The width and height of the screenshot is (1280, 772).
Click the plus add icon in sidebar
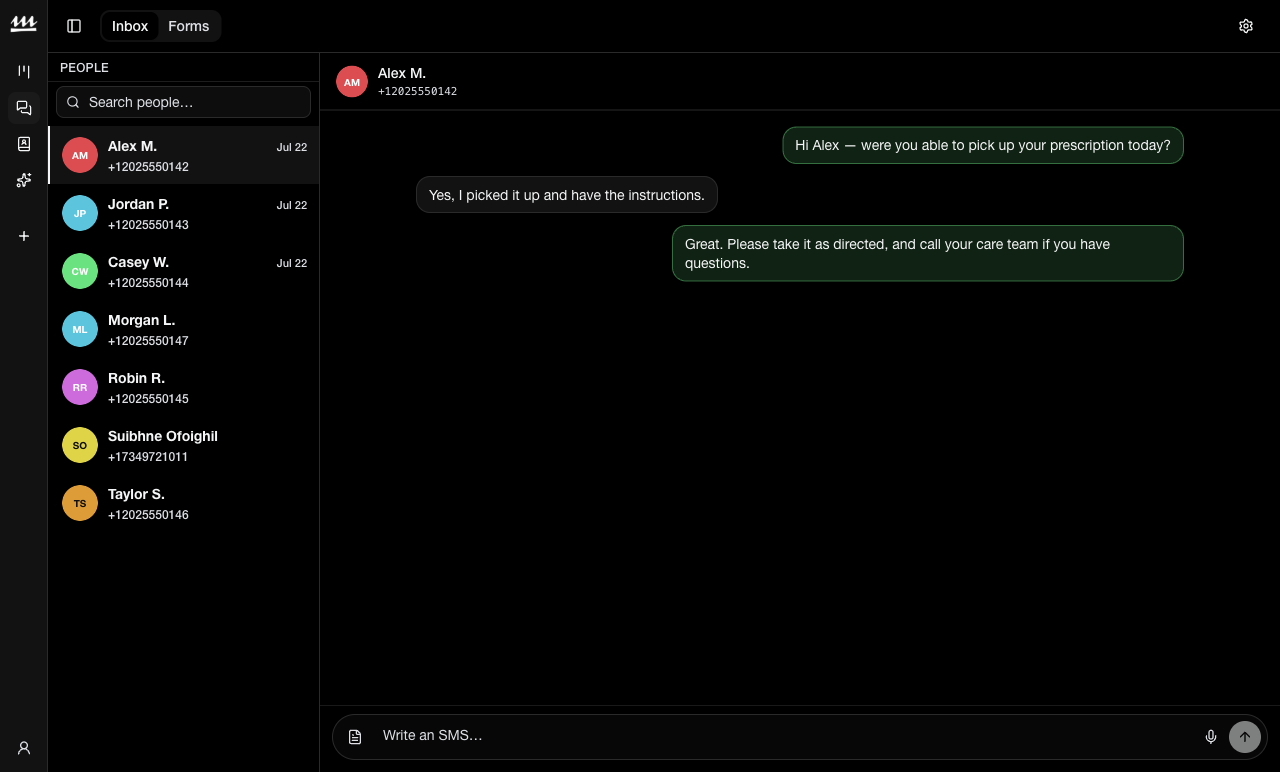pos(24,236)
